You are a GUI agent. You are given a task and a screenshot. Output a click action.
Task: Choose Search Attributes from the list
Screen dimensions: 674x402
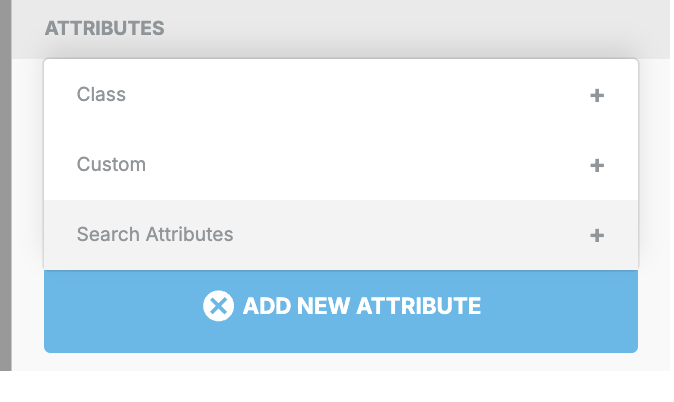click(x=341, y=235)
